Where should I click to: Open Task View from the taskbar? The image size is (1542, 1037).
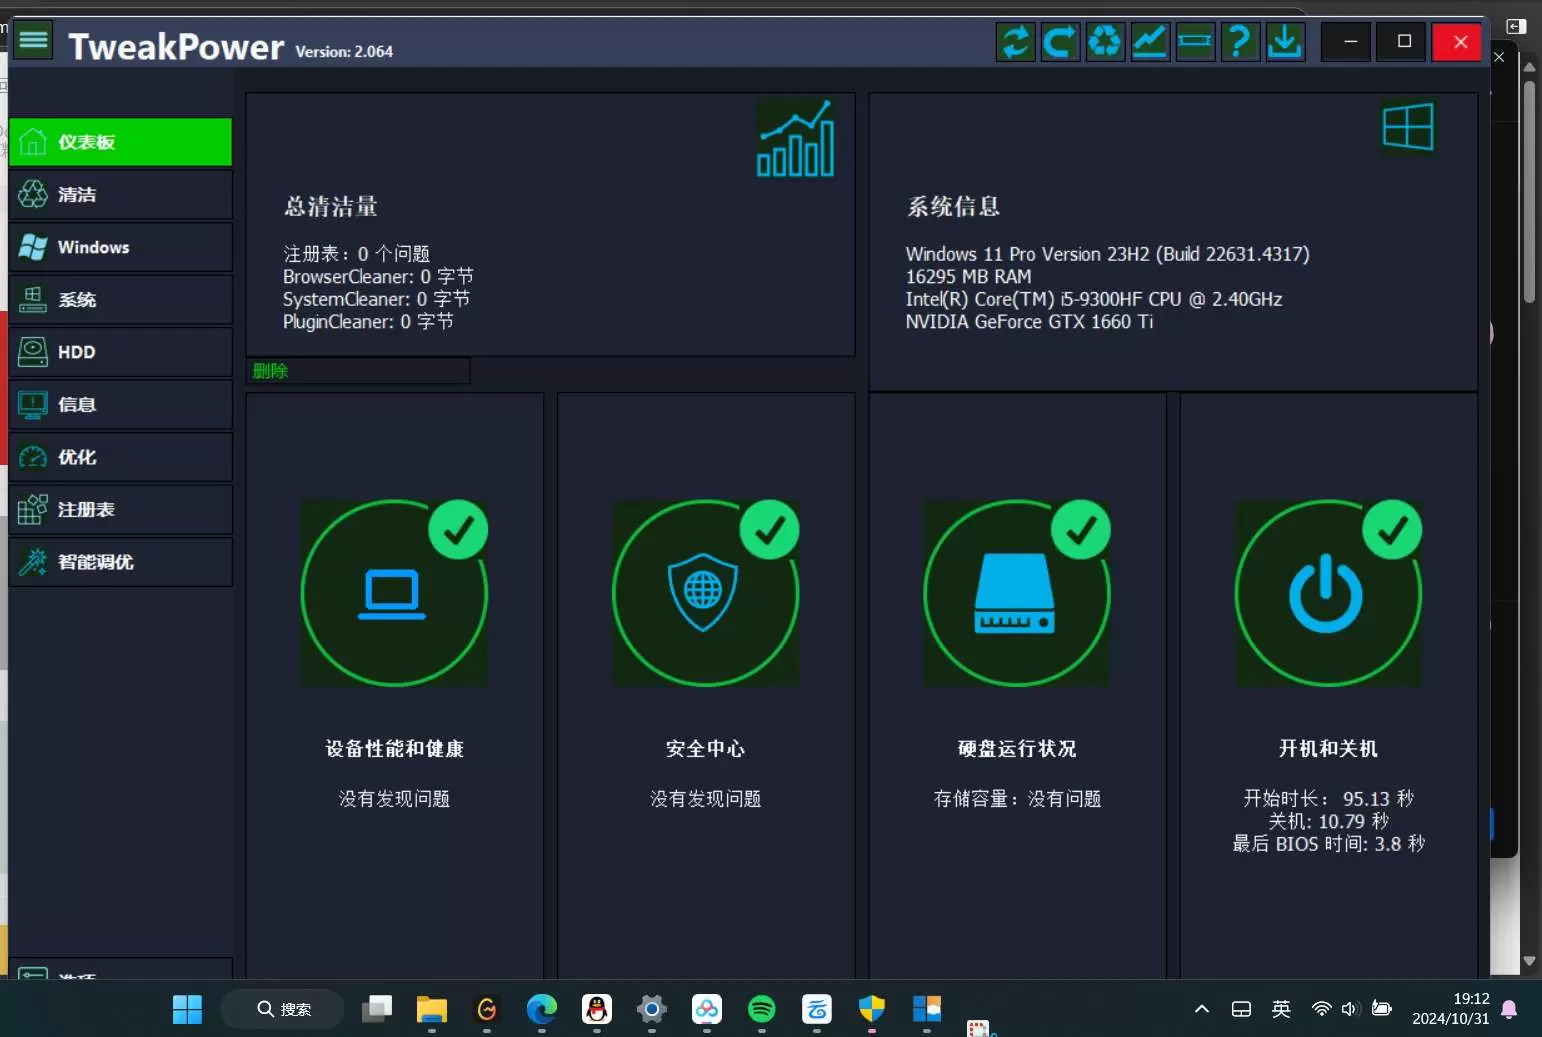[377, 1009]
